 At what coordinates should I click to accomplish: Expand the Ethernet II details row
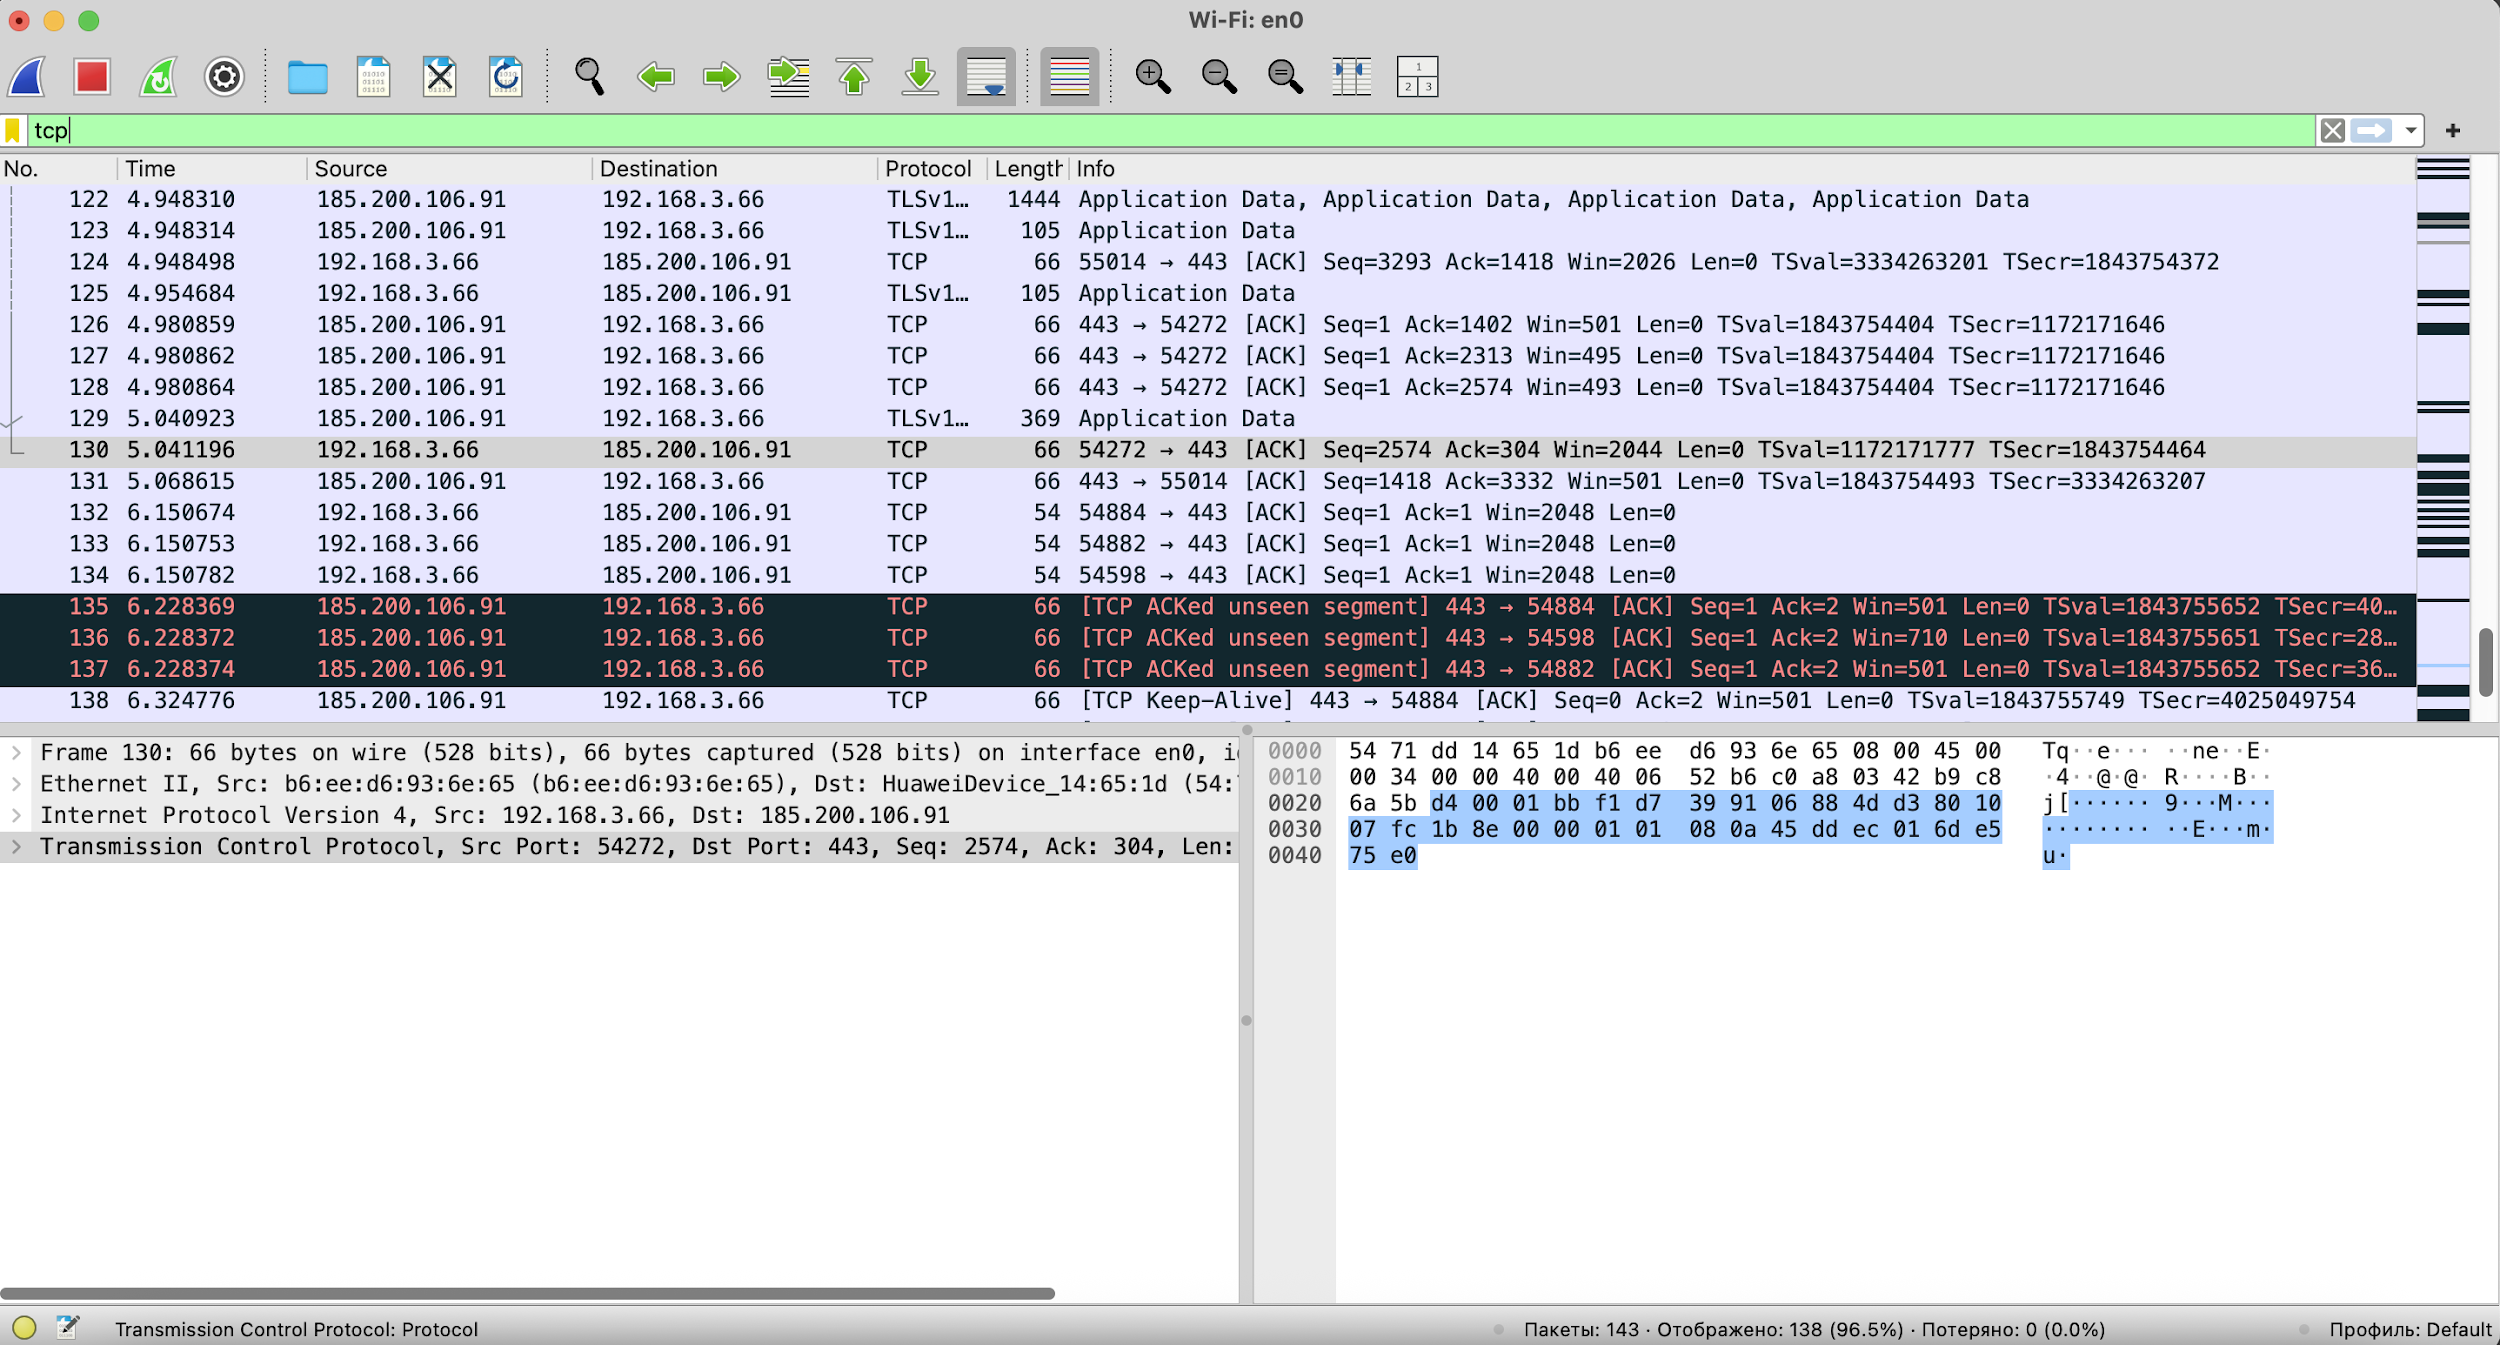(16, 784)
